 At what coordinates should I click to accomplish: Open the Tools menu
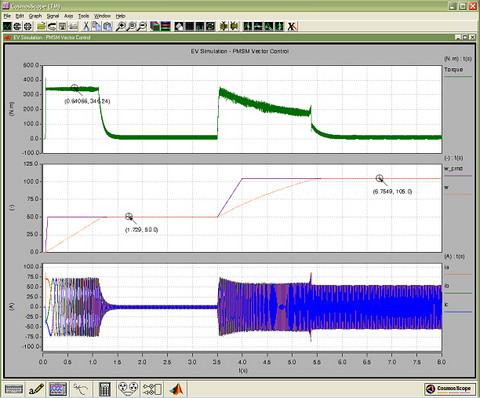click(84, 16)
